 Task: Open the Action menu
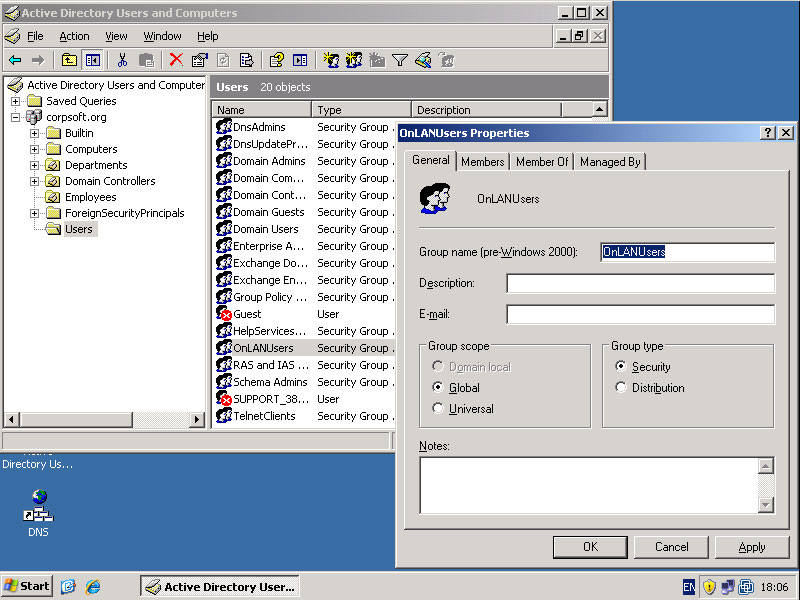click(x=74, y=36)
